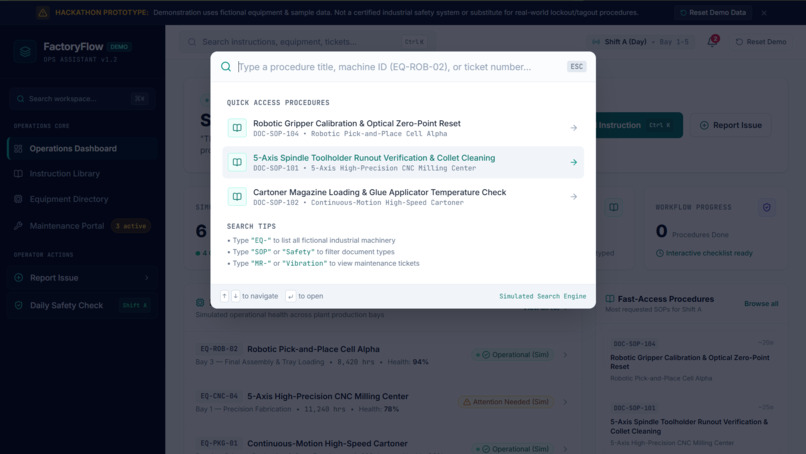Image resolution: width=806 pixels, height=454 pixels.
Task: Click Interactive checklist ready text
Action: (x=709, y=253)
